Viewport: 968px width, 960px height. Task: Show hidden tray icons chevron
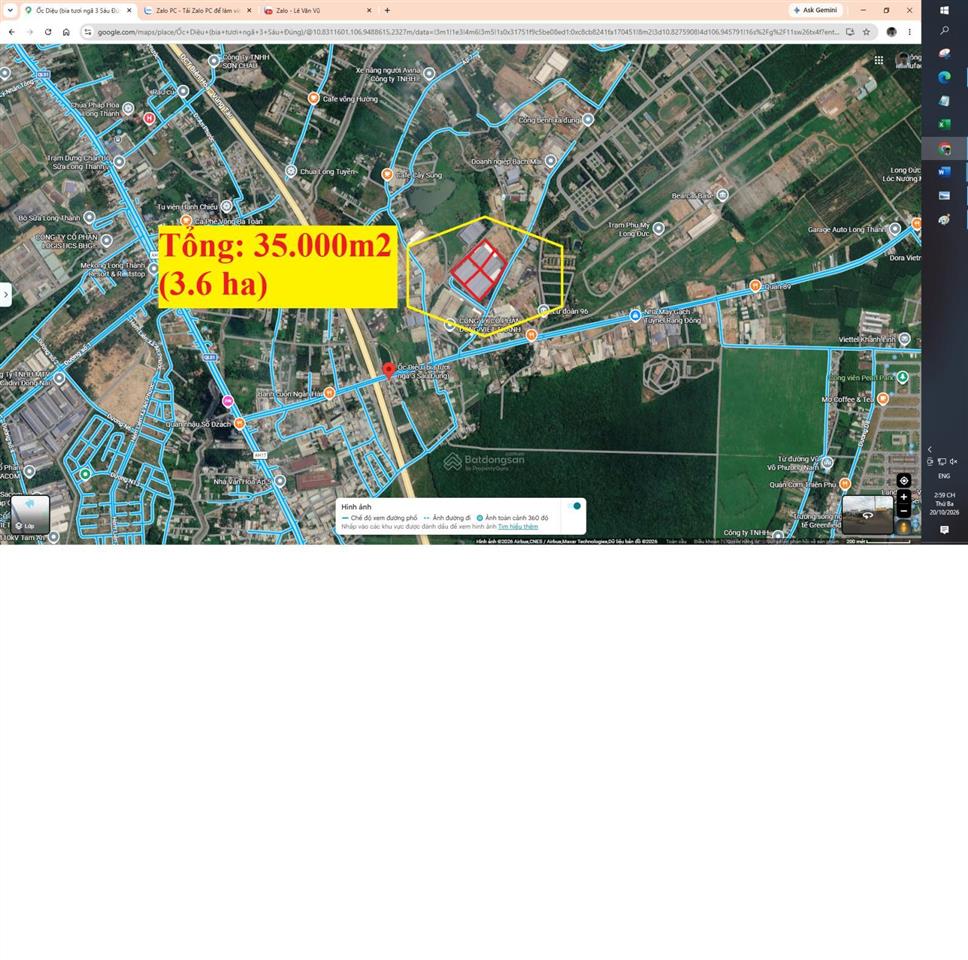tap(930, 450)
